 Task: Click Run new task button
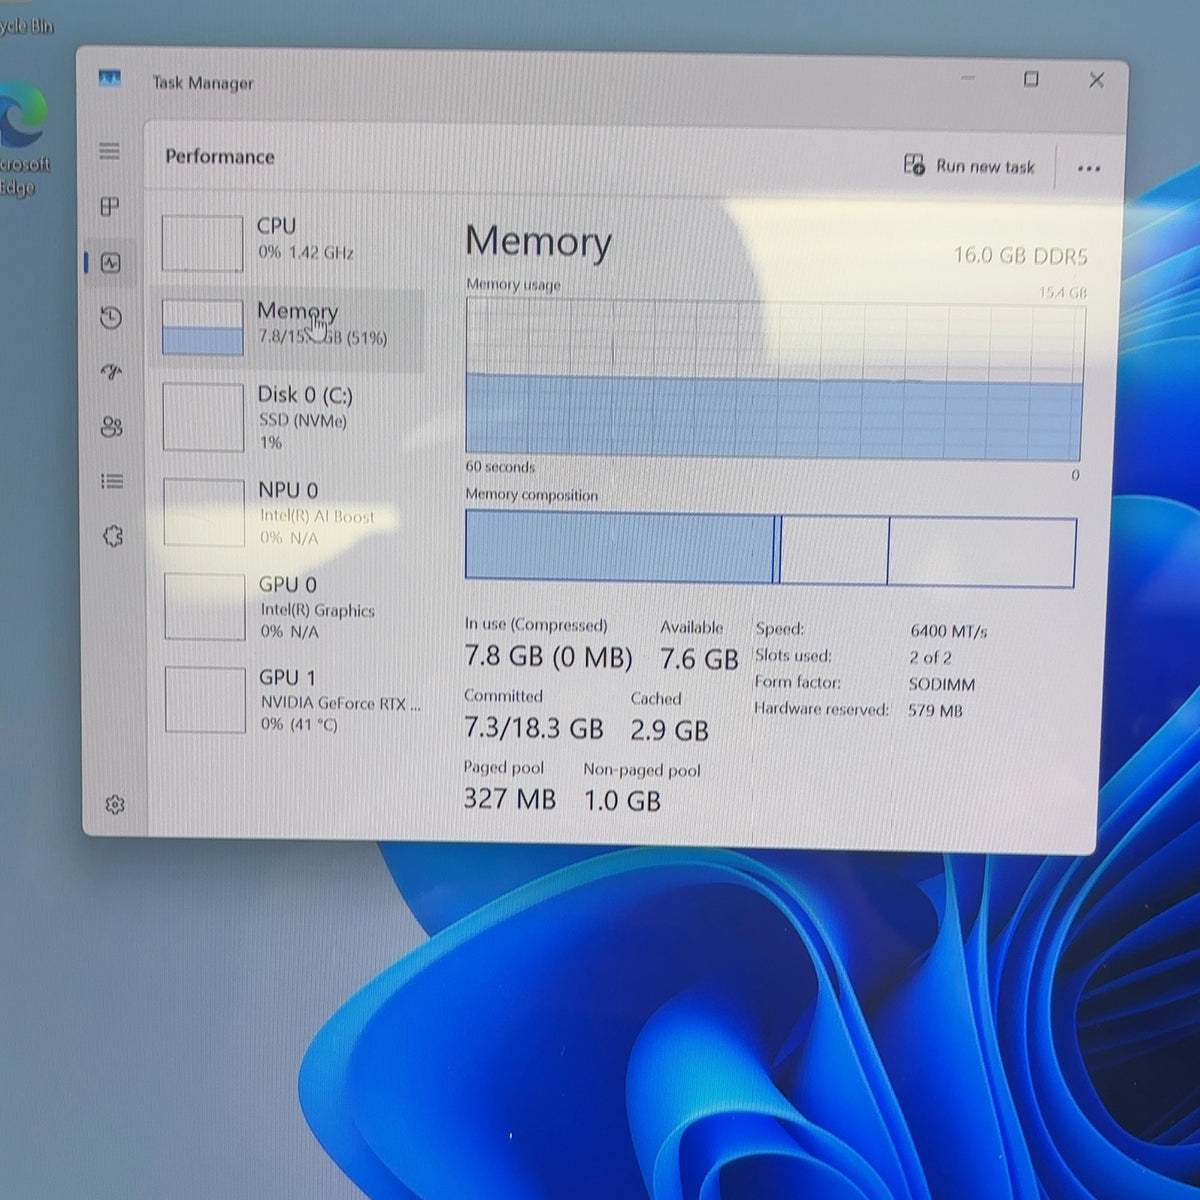point(969,166)
